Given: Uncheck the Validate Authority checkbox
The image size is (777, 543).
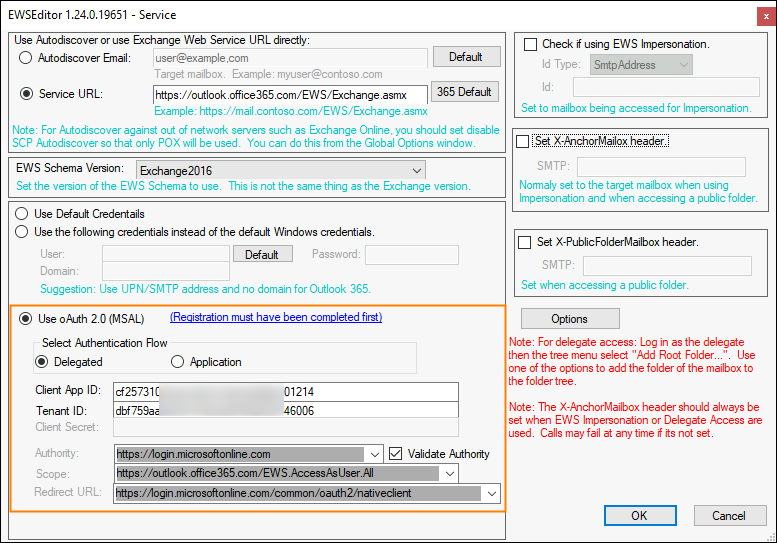Looking at the screenshot, I should coord(395,454).
